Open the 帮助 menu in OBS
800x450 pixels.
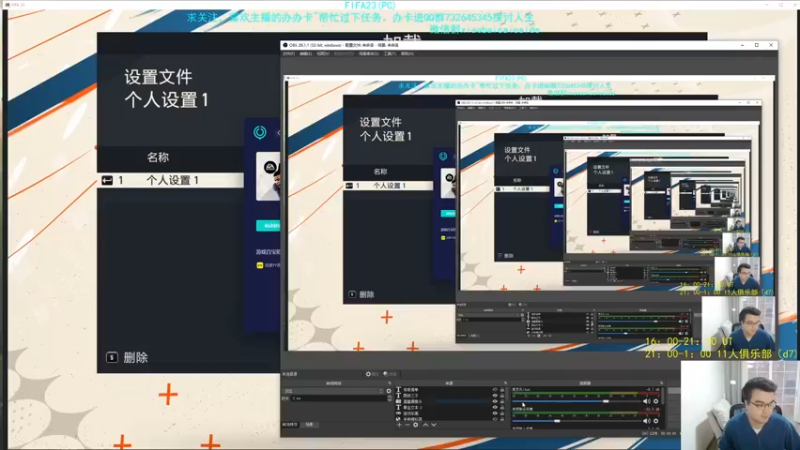pyautogui.click(x=407, y=54)
